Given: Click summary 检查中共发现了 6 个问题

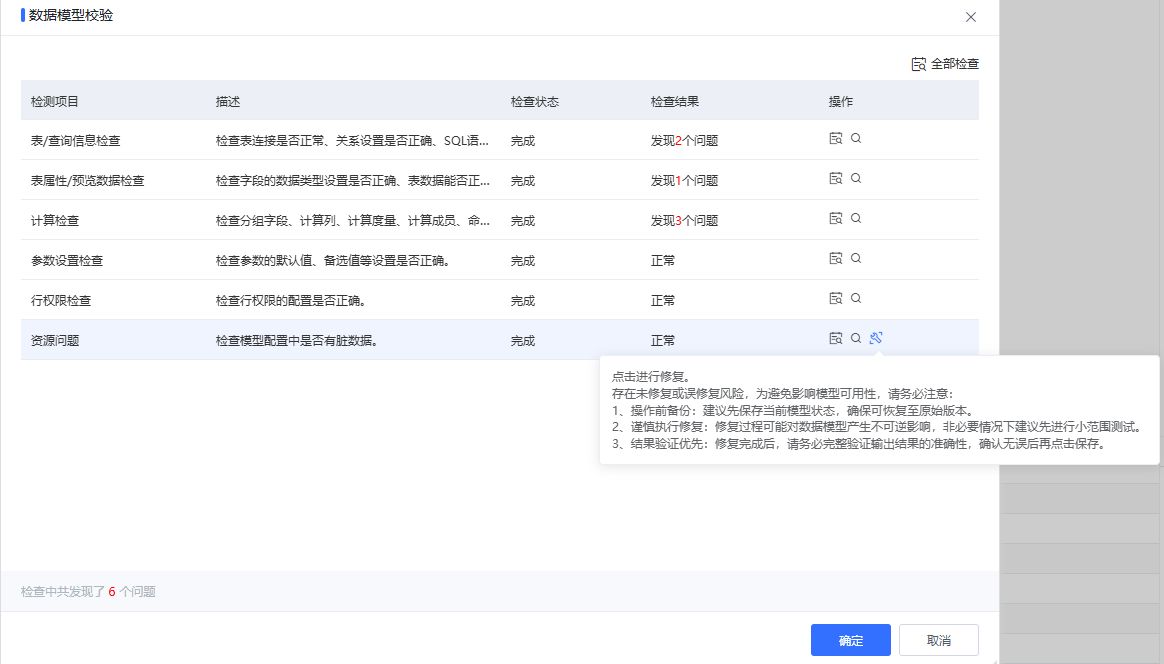Looking at the screenshot, I should (x=88, y=592).
